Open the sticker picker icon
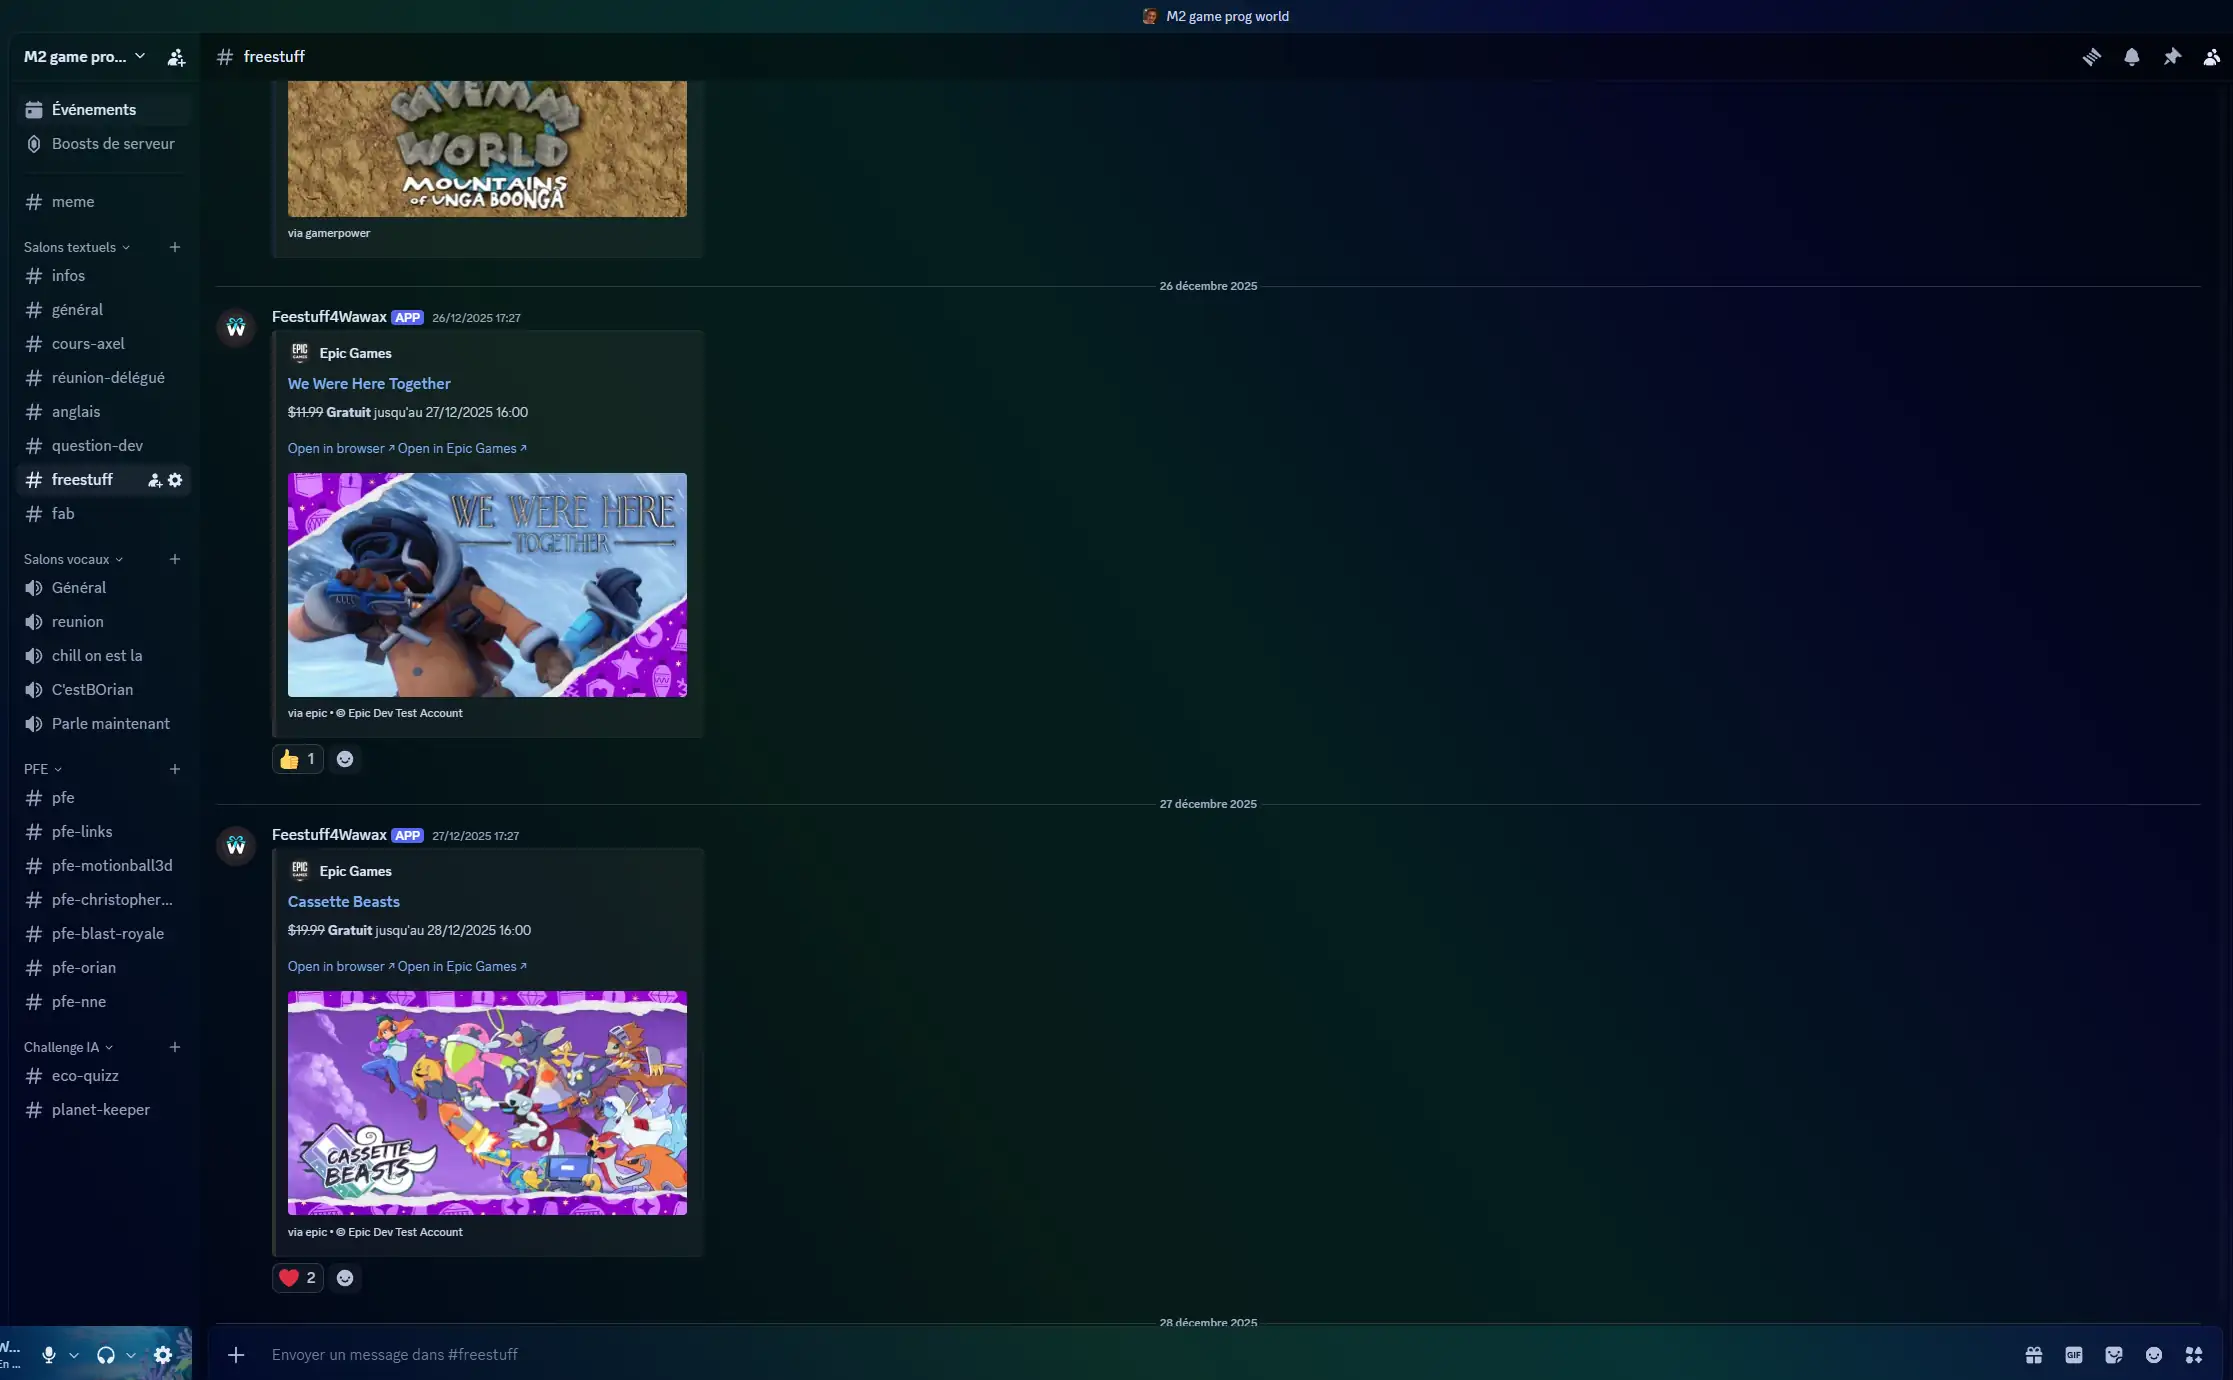The height and width of the screenshot is (1380, 2233). click(x=2113, y=1355)
